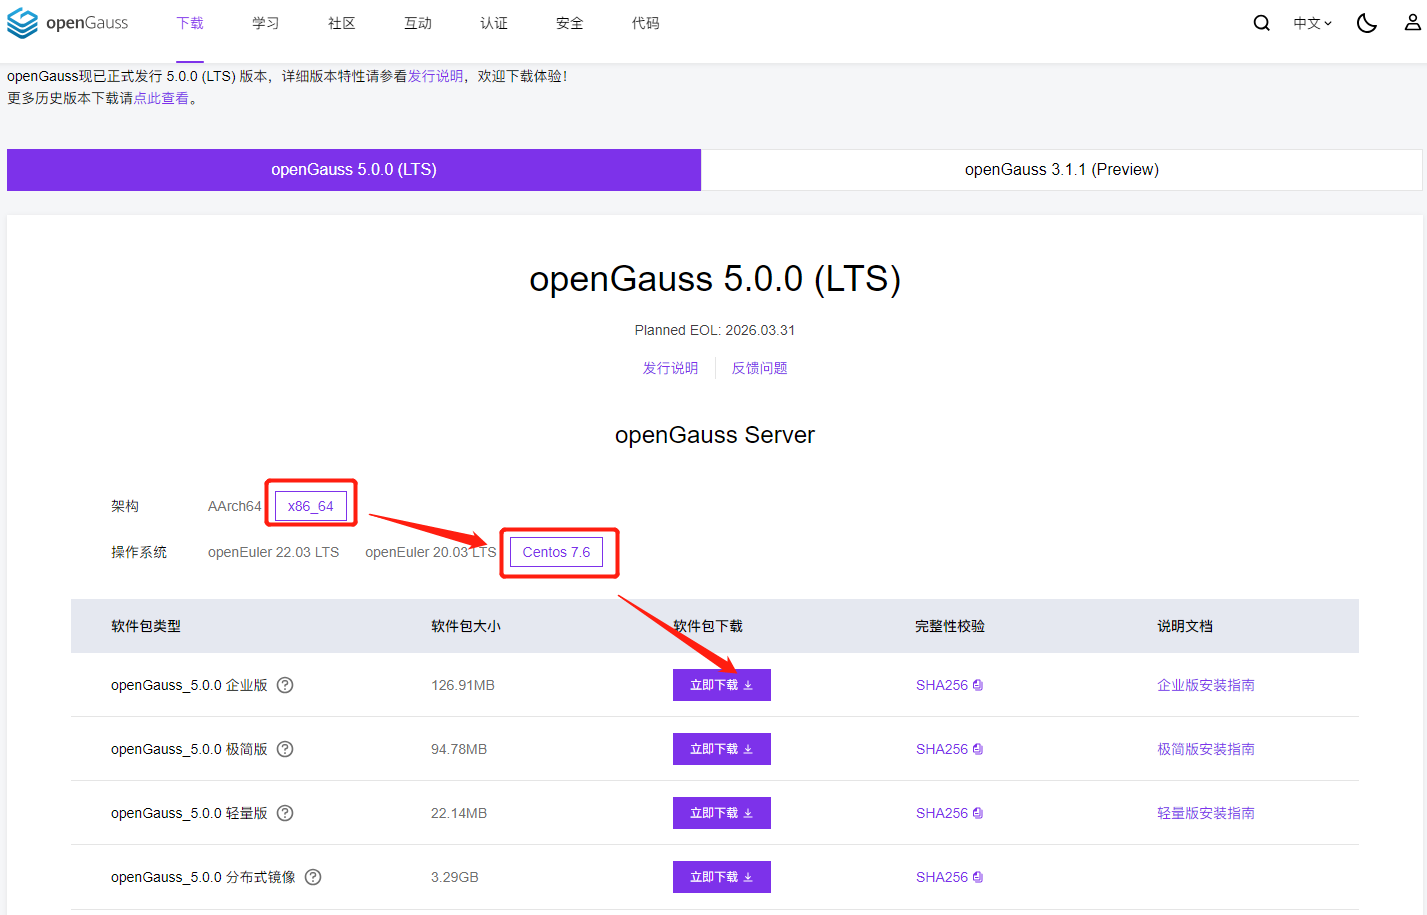This screenshot has height=915, width=1427.
Task: Show help icon for 轻量版 package
Action: pos(285,813)
